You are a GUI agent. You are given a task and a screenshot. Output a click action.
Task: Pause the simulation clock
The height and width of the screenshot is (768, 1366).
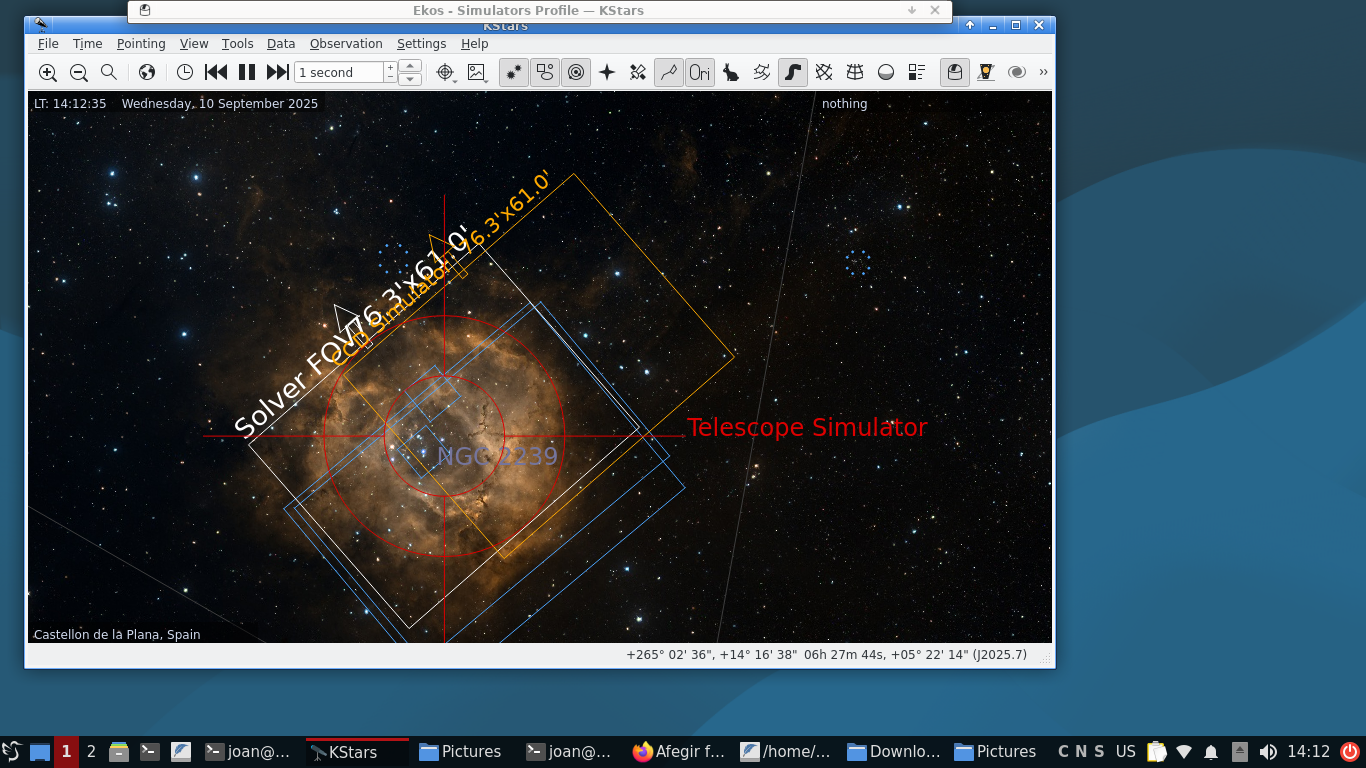(247, 72)
